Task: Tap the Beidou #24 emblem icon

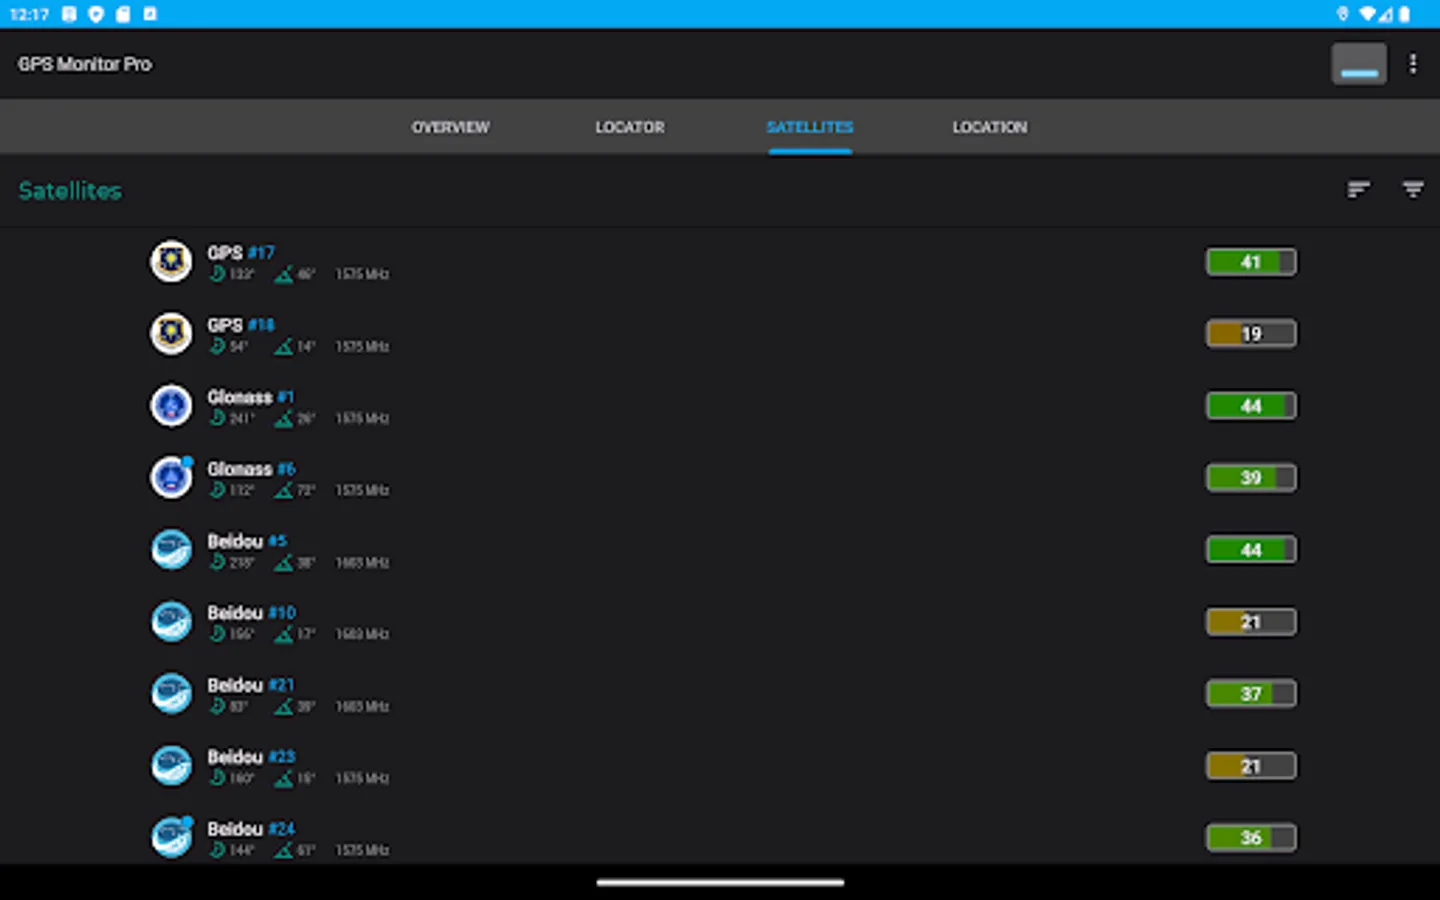Action: coord(171,838)
